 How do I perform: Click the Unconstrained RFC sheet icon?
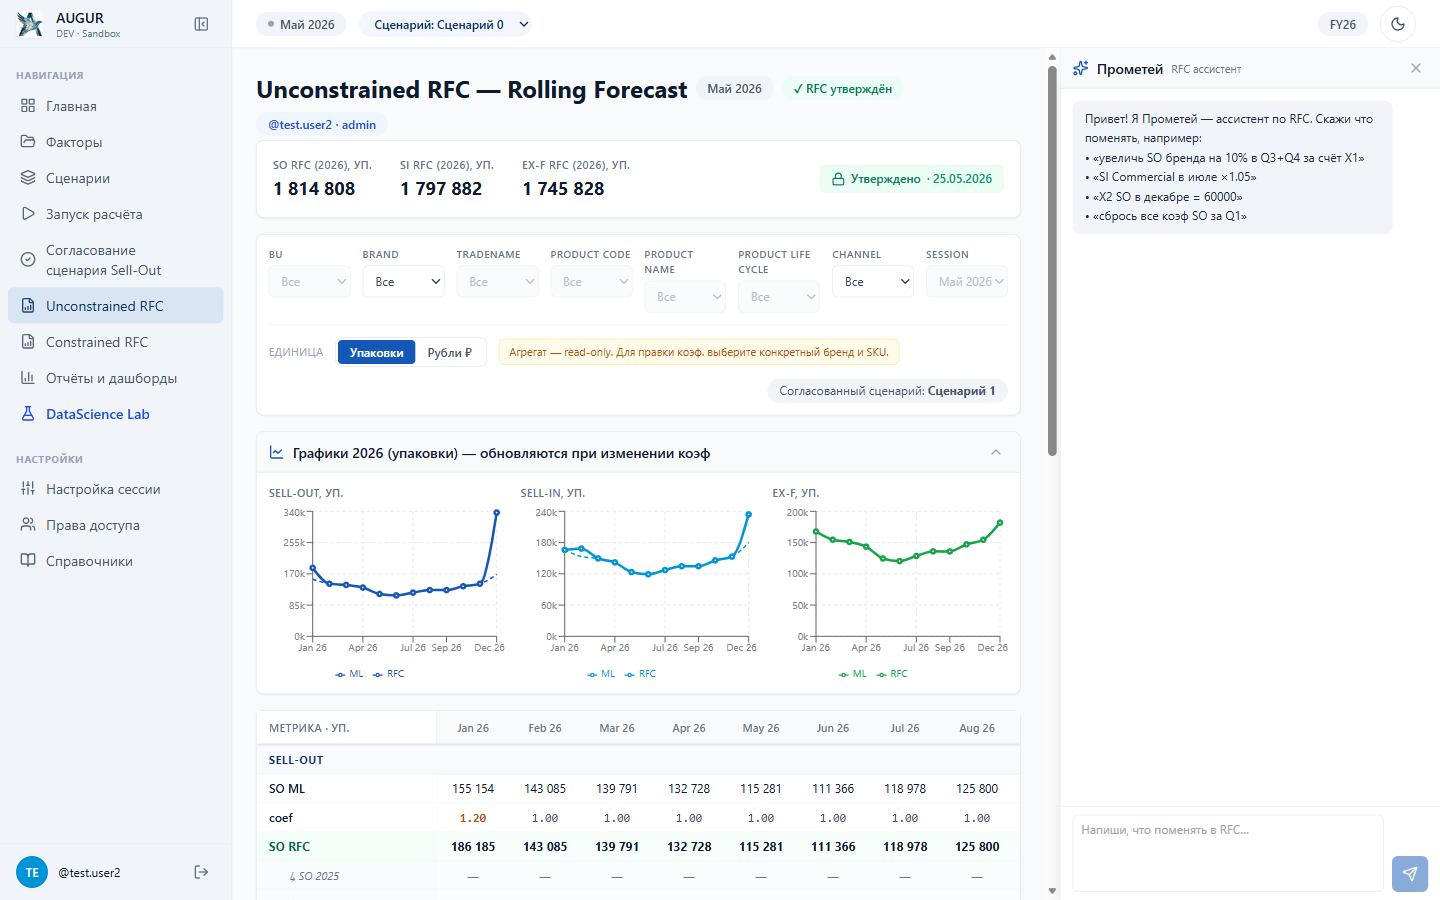click(28, 306)
